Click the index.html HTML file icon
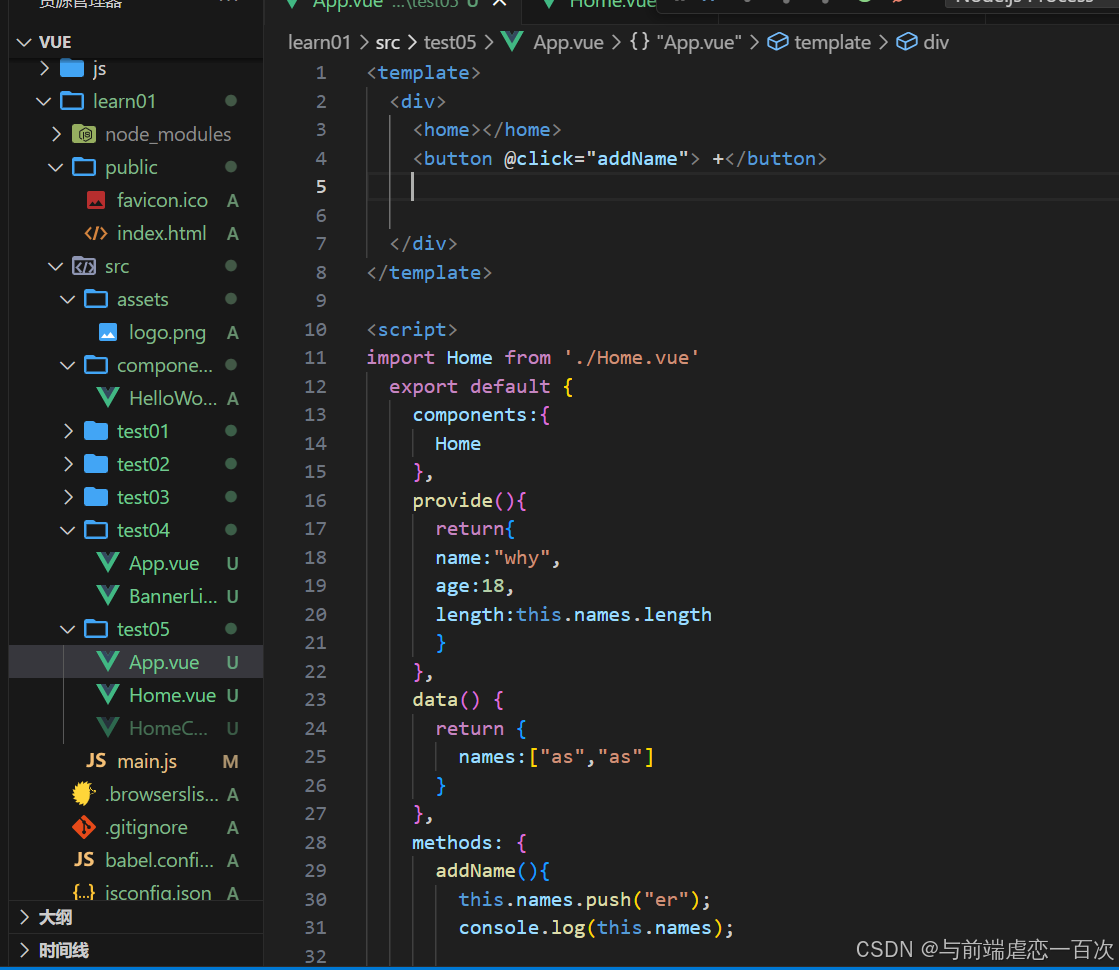This screenshot has width=1119, height=970. 96,233
